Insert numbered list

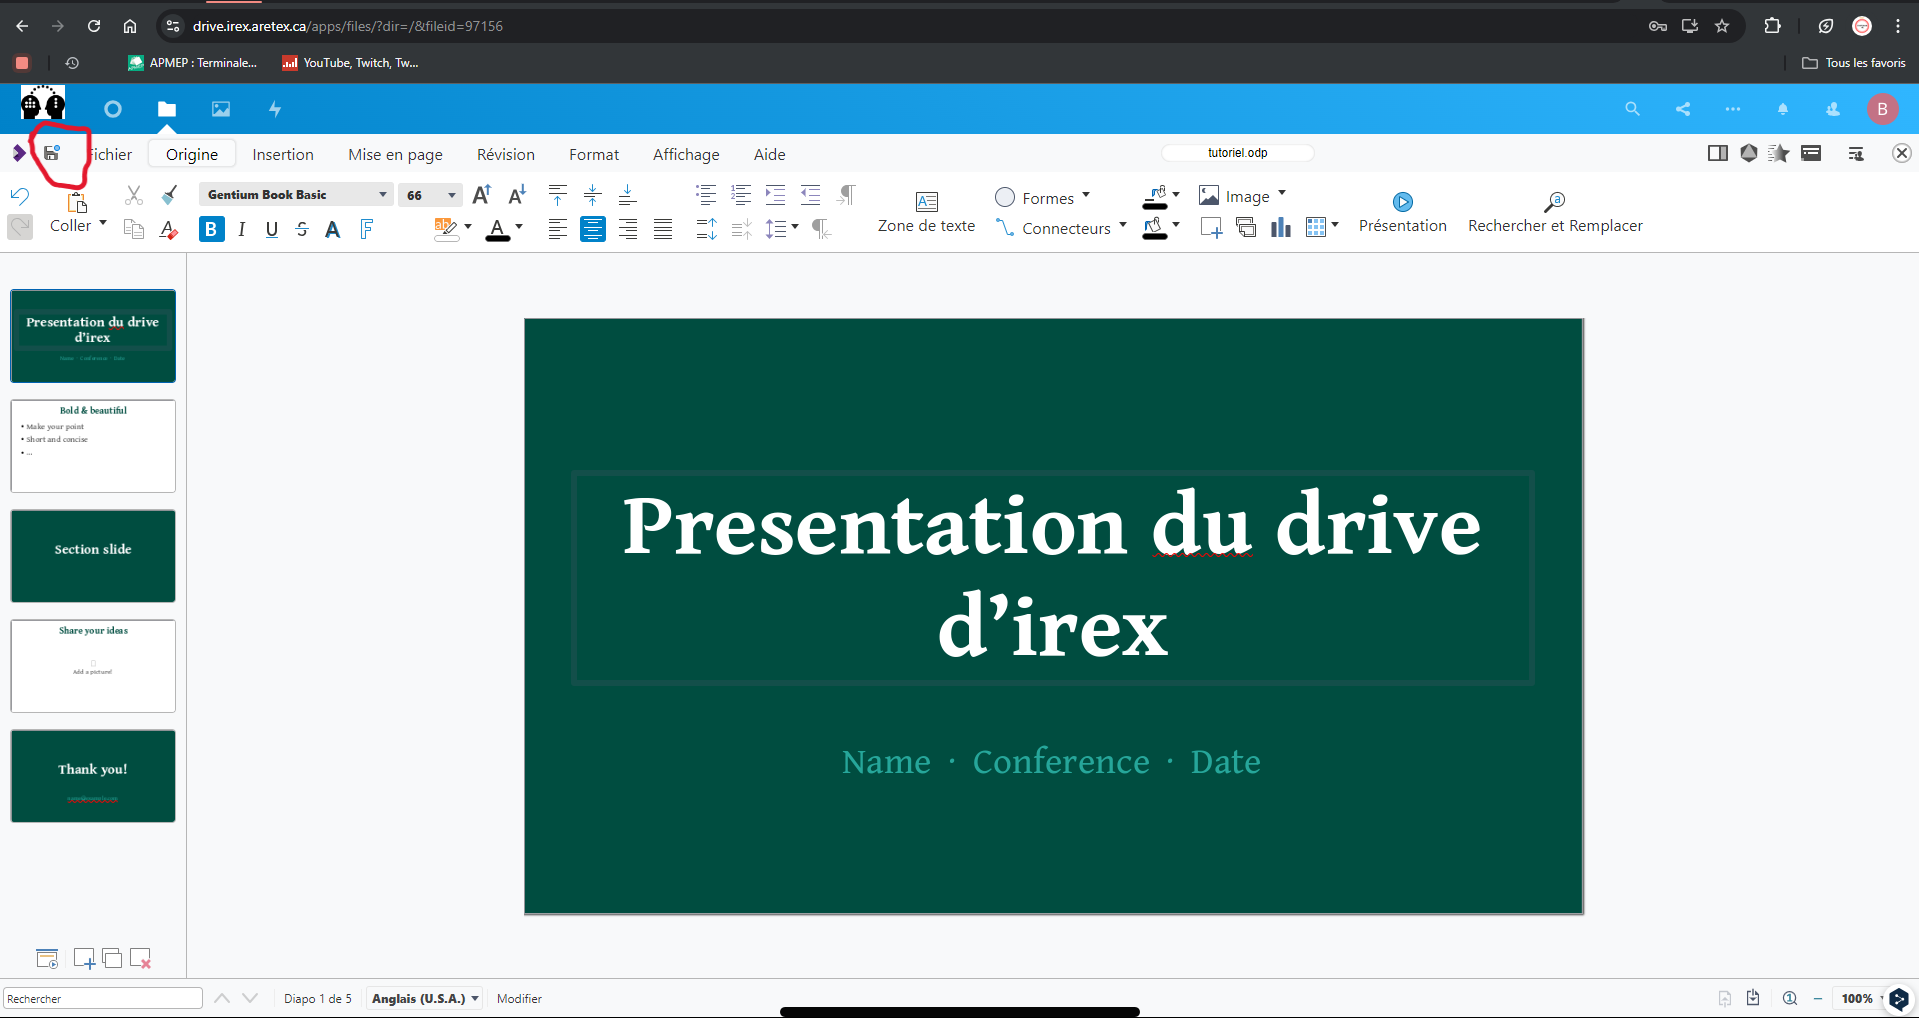[741, 195]
